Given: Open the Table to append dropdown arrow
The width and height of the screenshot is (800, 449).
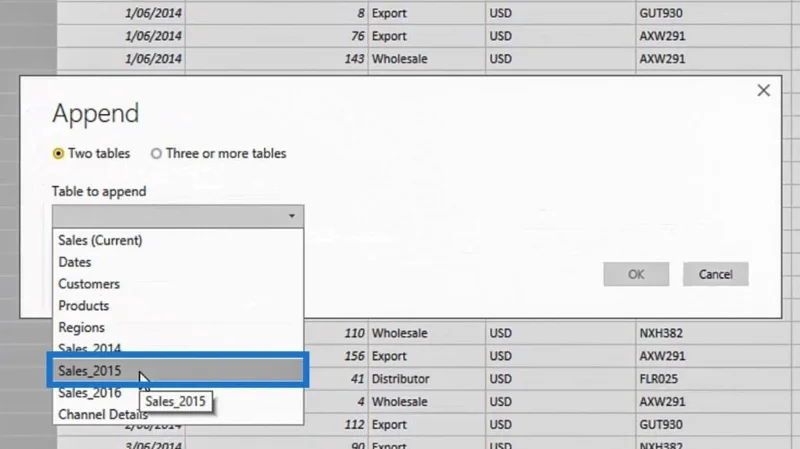Looking at the screenshot, I should (x=291, y=216).
